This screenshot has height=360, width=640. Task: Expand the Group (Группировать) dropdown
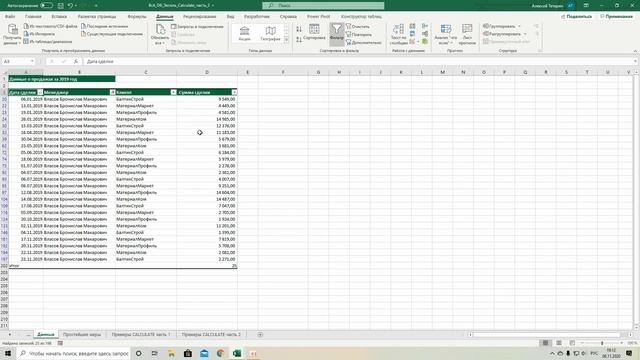point(520,27)
